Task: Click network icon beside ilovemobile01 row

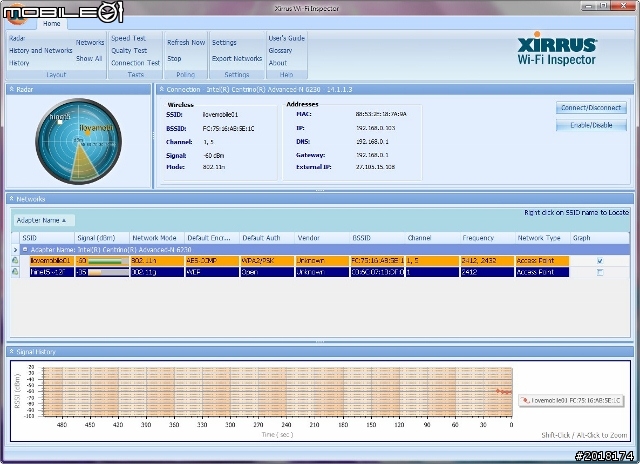Action: (15, 260)
